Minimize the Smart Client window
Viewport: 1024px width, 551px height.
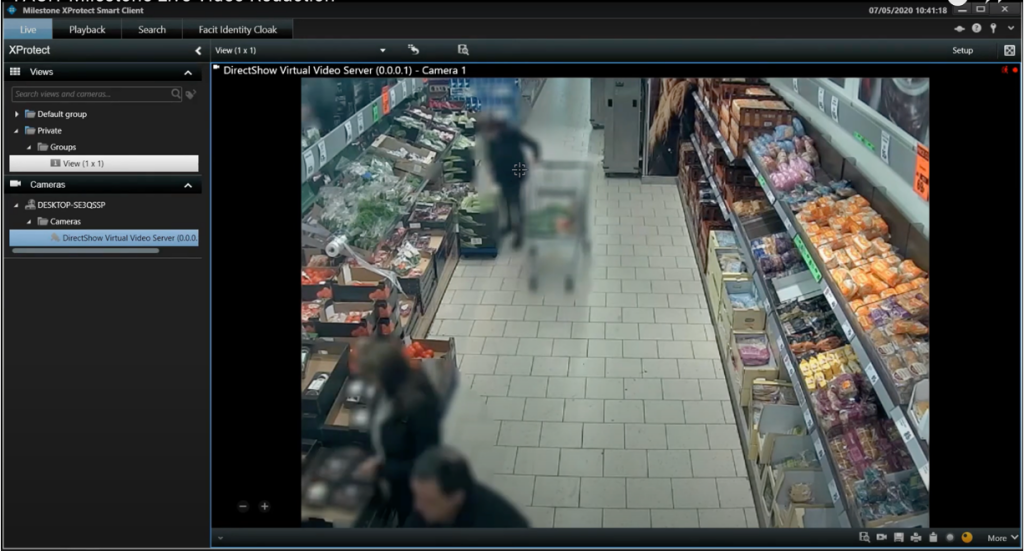962,10
